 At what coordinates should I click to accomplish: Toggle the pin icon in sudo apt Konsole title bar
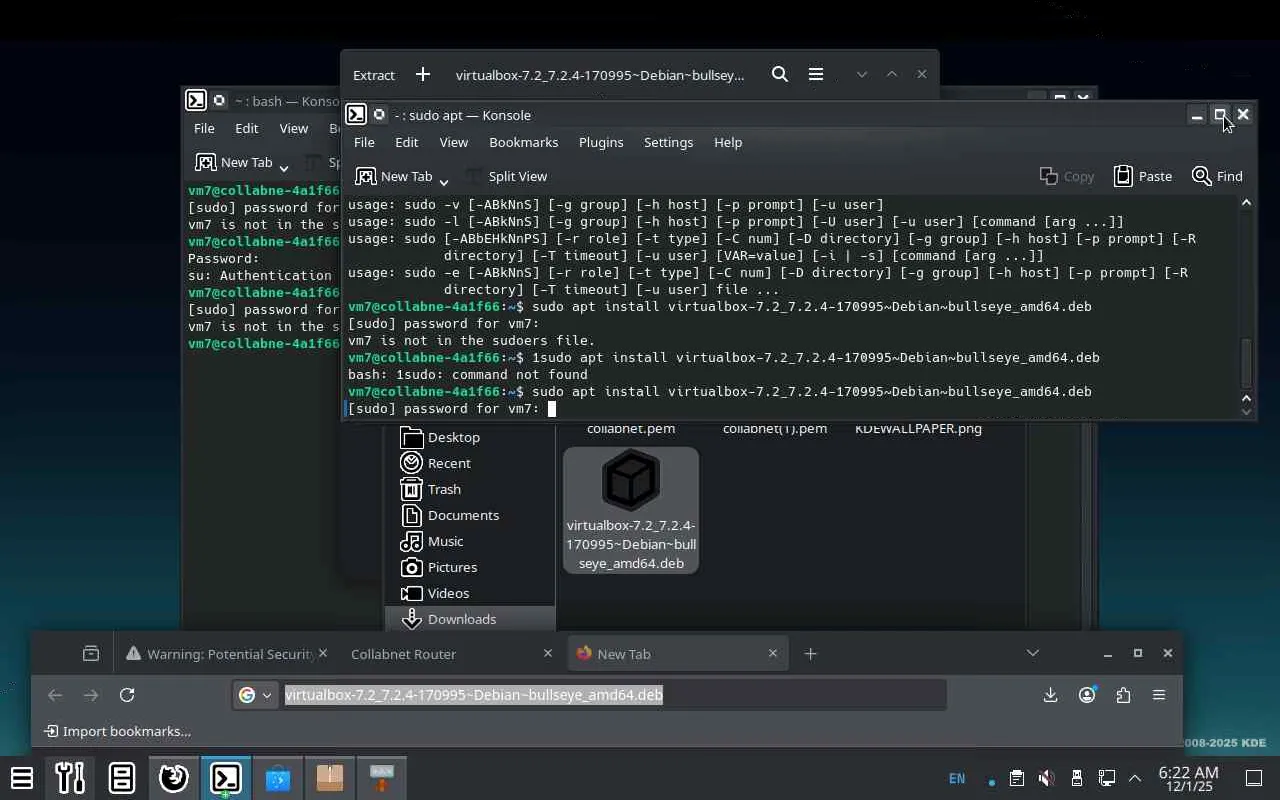(x=379, y=115)
